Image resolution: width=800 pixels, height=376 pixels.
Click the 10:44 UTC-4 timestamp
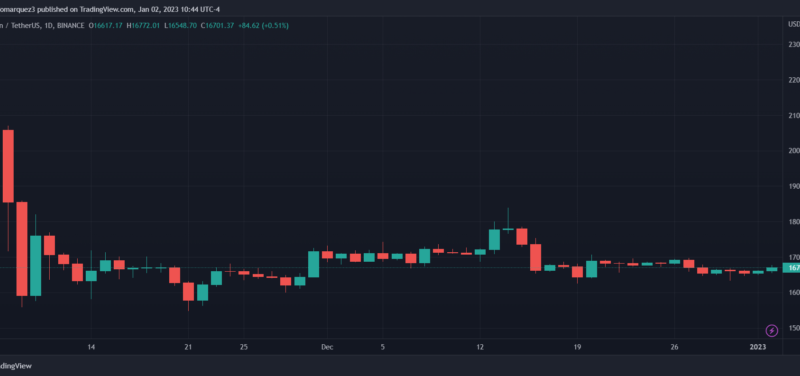[201, 9]
